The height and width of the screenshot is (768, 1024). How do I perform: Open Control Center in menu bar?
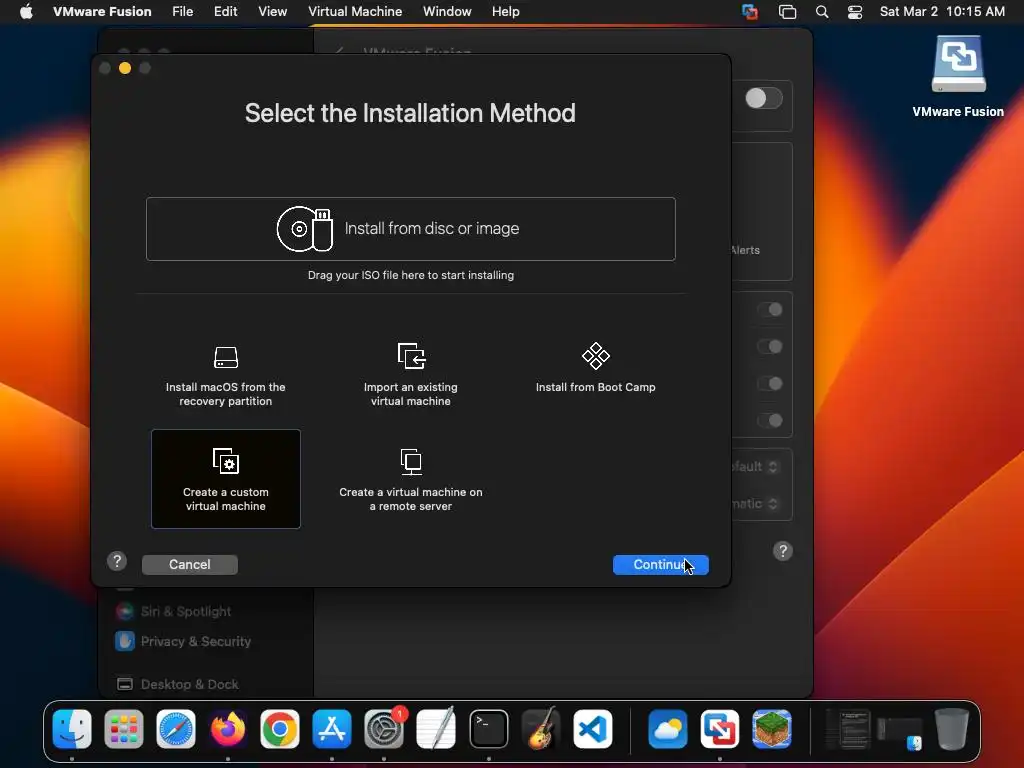(854, 12)
